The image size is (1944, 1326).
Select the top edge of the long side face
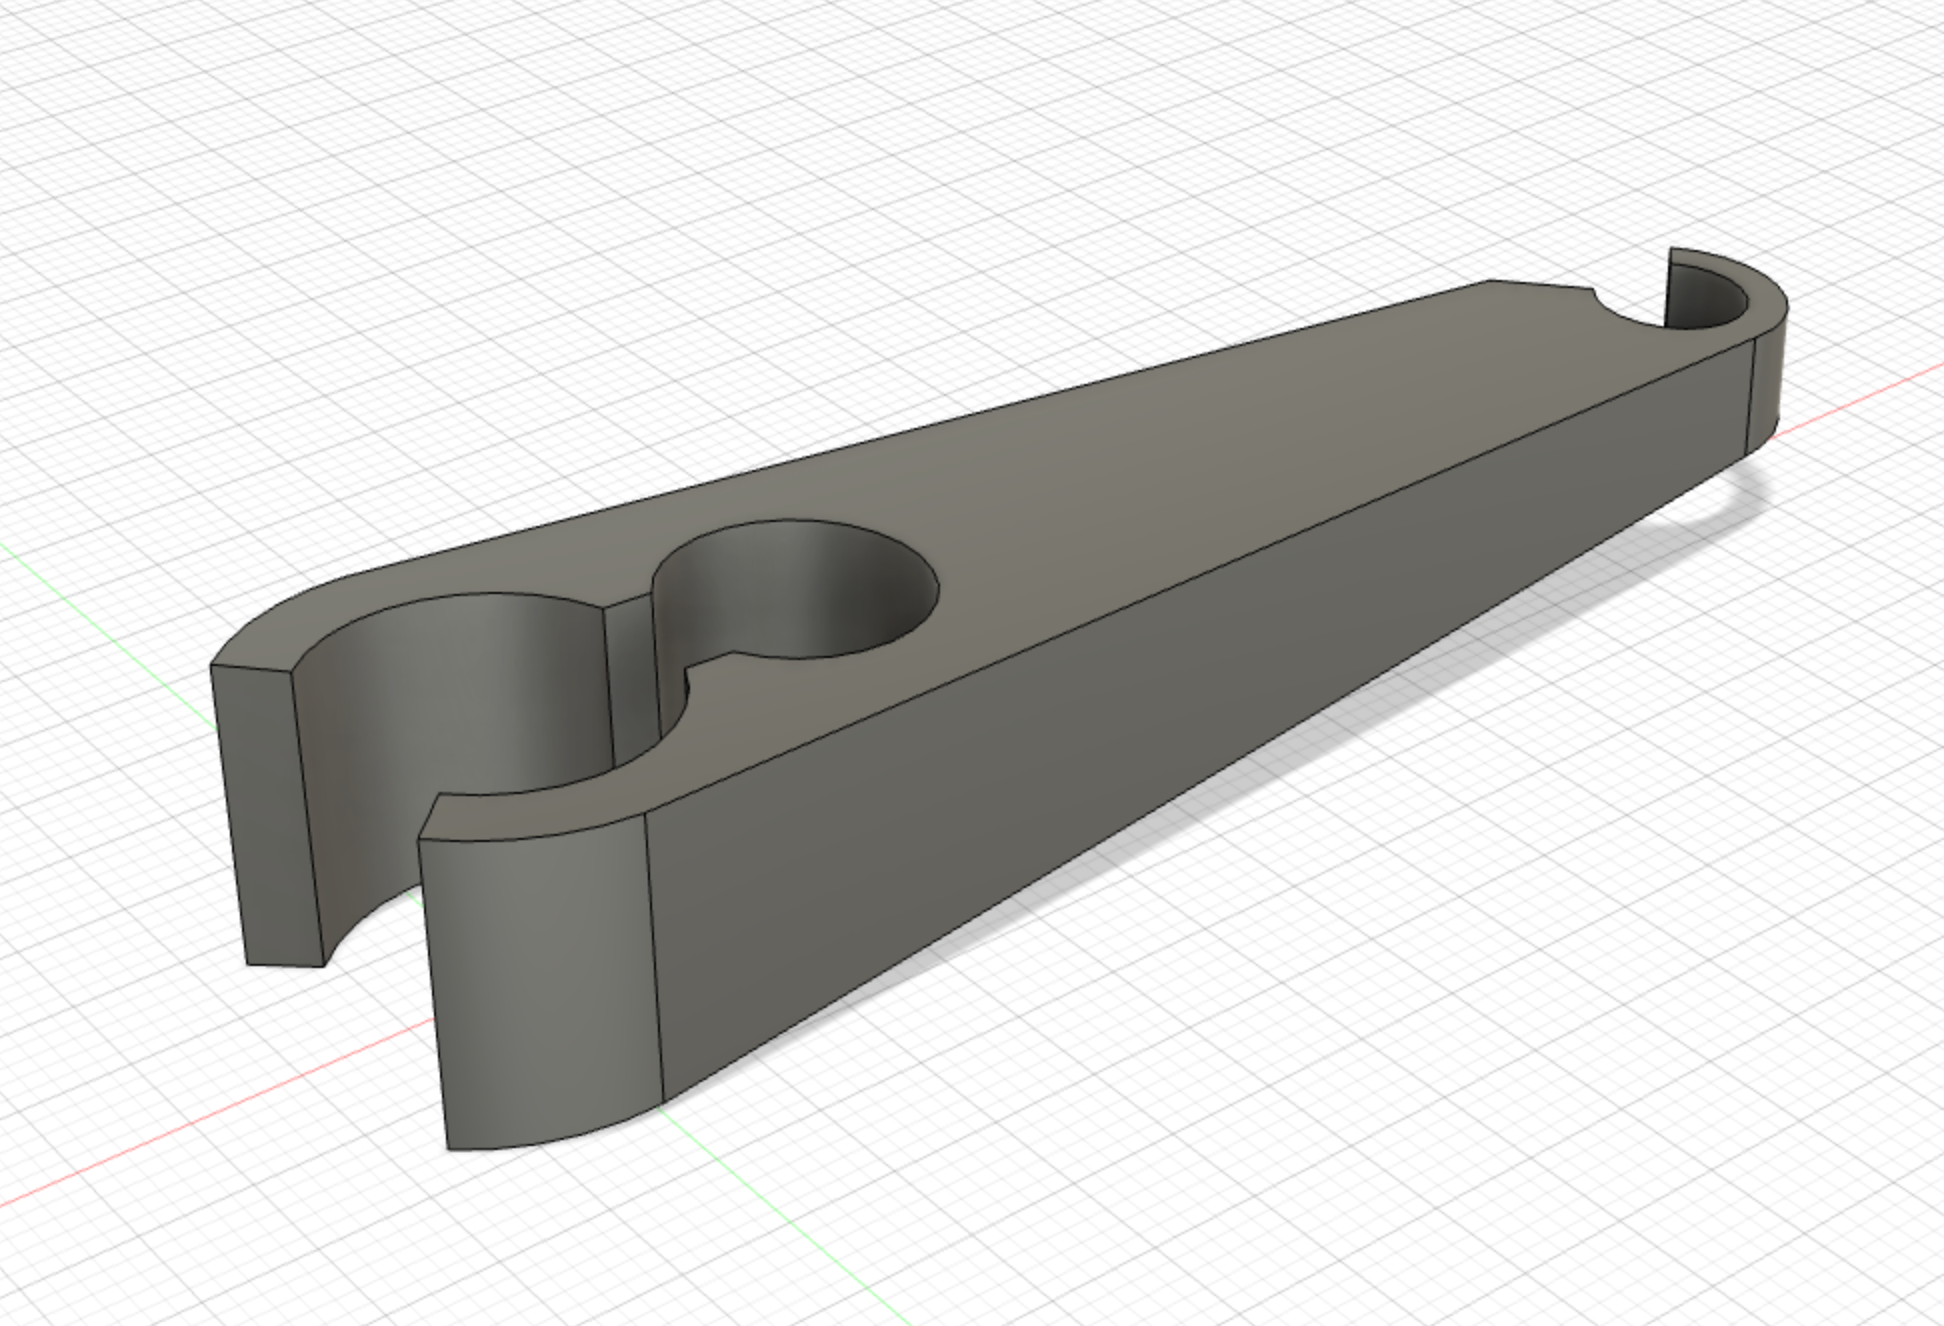(1200, 575)
